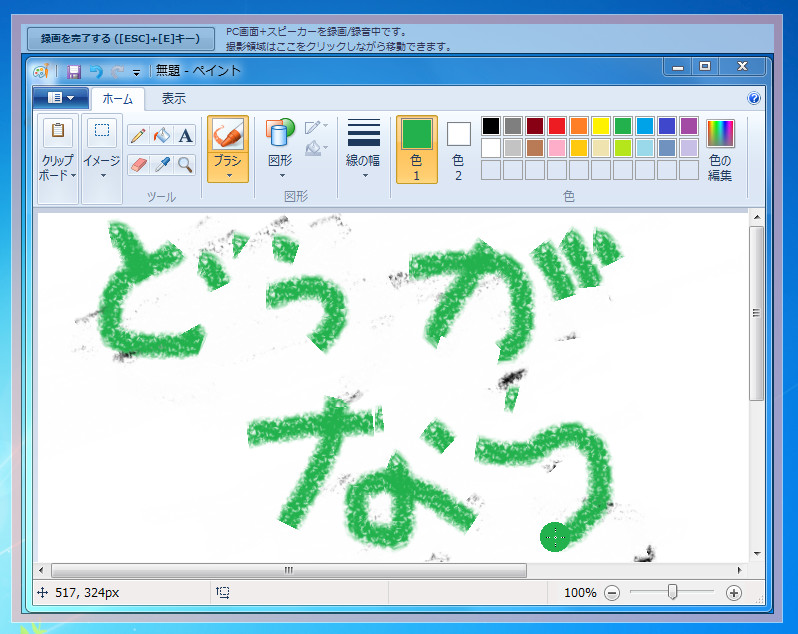The image size is (798, 634).
Task: Pick the lime green color swatch
Action: [622, 148]
